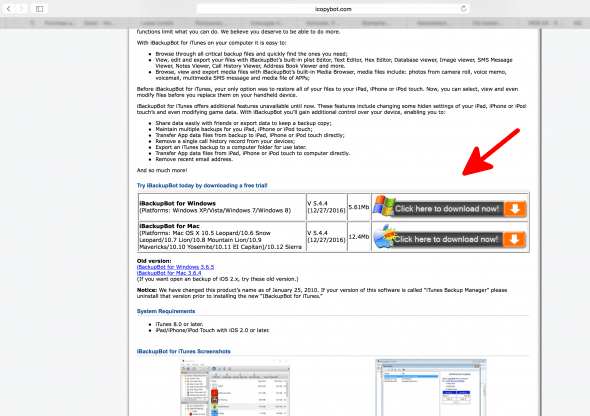
Task: Show the Safari sidebar
Action: point(39,8)
